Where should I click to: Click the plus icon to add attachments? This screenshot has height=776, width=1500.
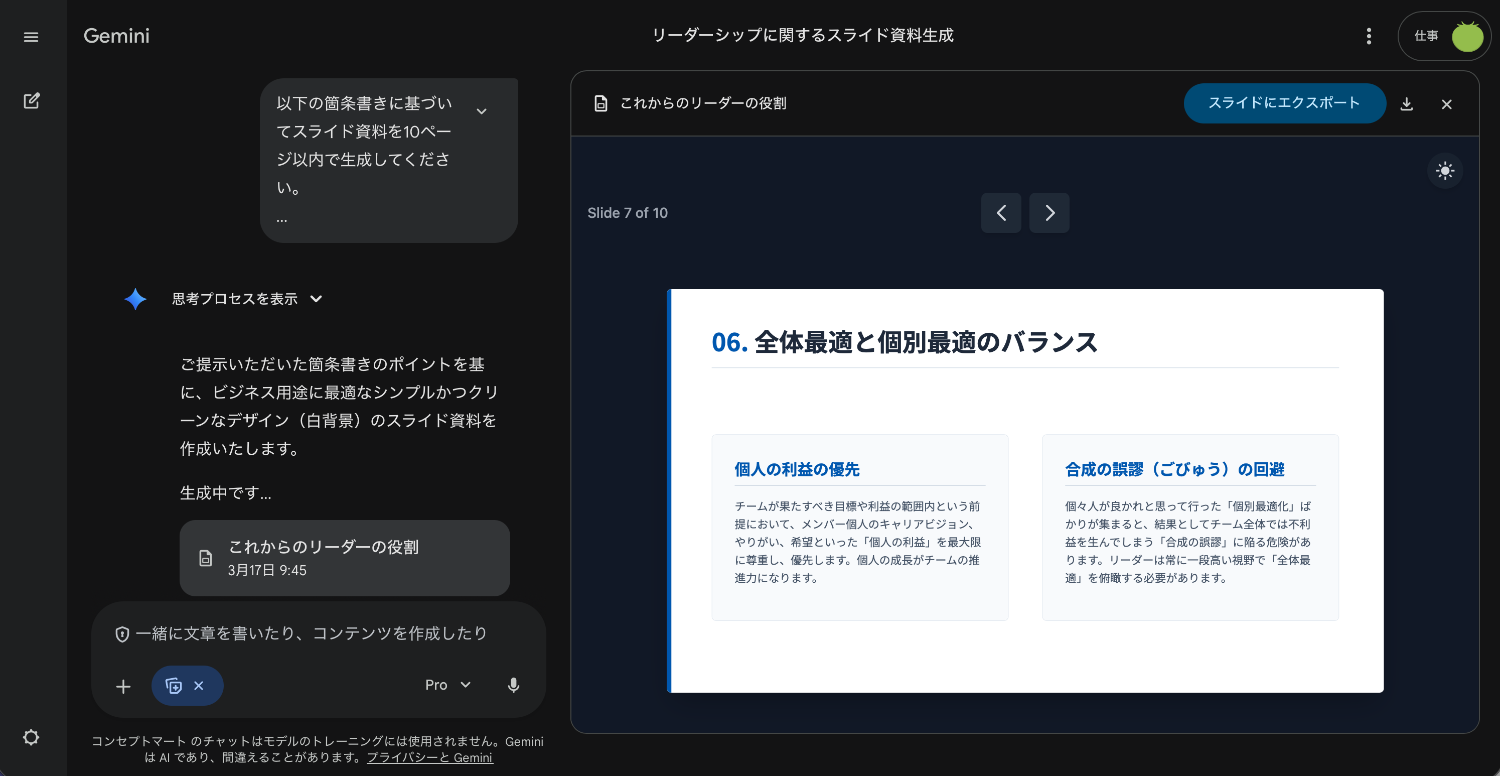pyautogui.click(x=123, y=686)
